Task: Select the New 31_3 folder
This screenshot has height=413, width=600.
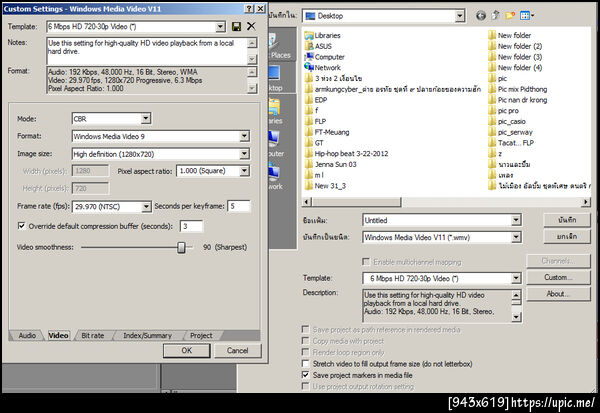Action: point(325,186)
